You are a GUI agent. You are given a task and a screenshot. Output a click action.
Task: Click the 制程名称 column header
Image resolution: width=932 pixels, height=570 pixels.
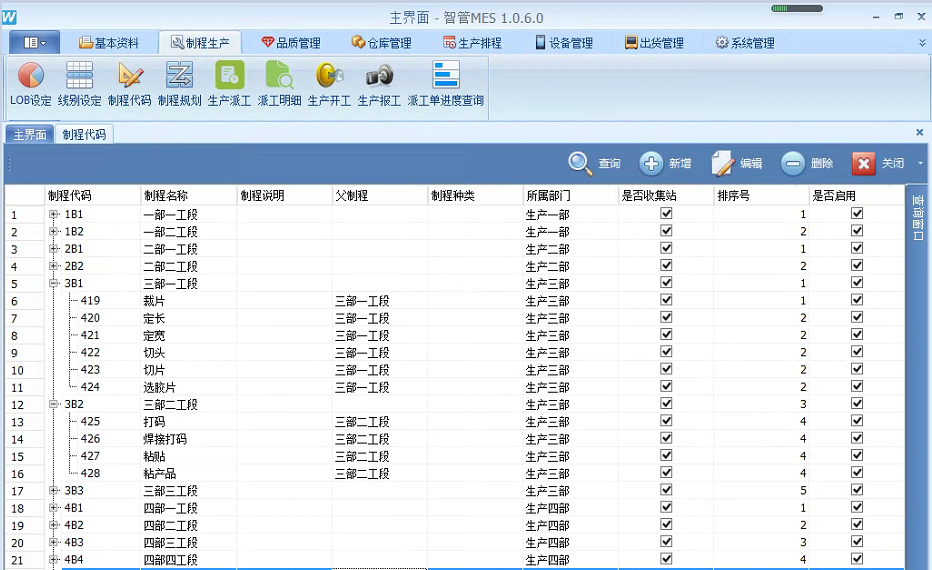click(x=188, y=196)
